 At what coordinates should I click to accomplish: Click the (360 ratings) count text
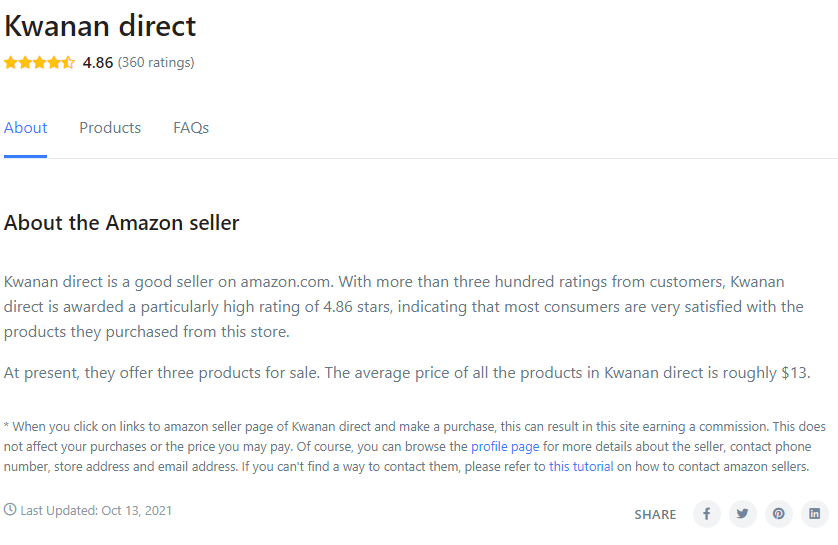156,63
